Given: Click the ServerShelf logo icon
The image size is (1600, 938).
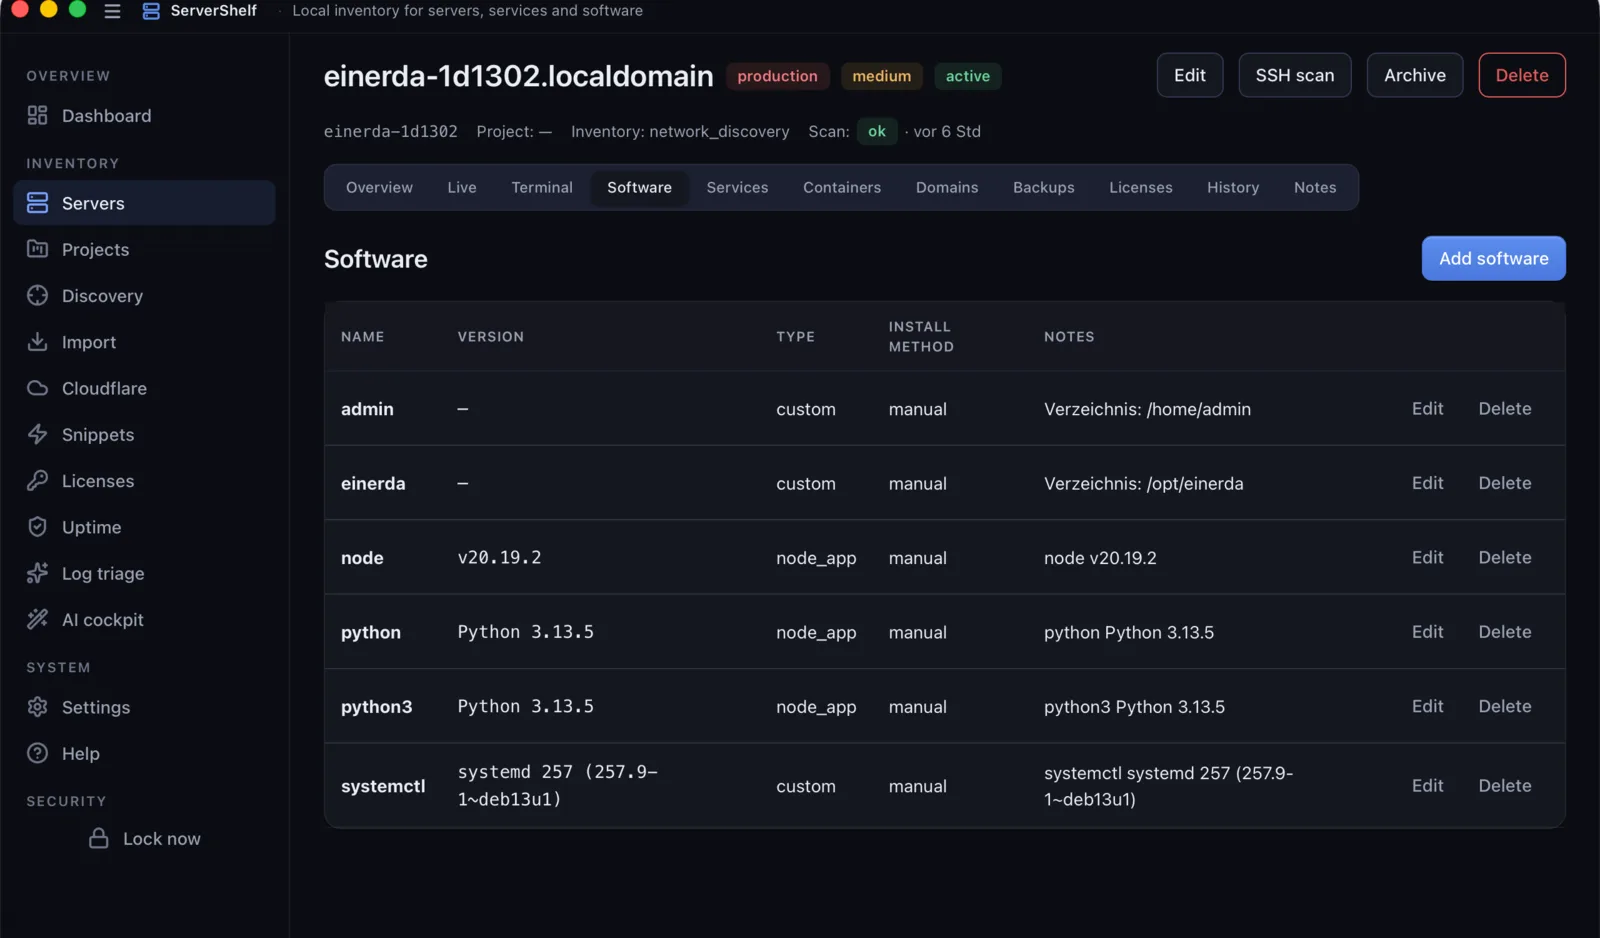Looking at the screenshot, I should pyautogui.click(x=151, y=11).
